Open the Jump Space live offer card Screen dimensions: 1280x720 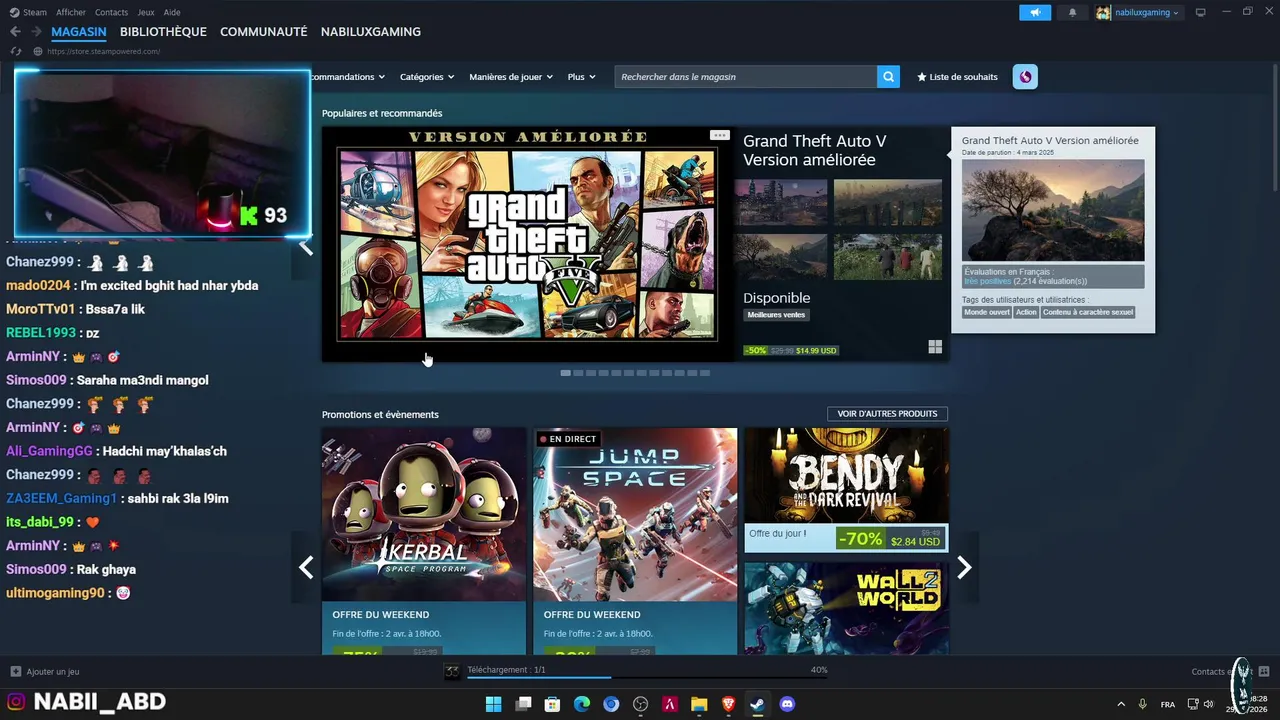pos(635,541)
